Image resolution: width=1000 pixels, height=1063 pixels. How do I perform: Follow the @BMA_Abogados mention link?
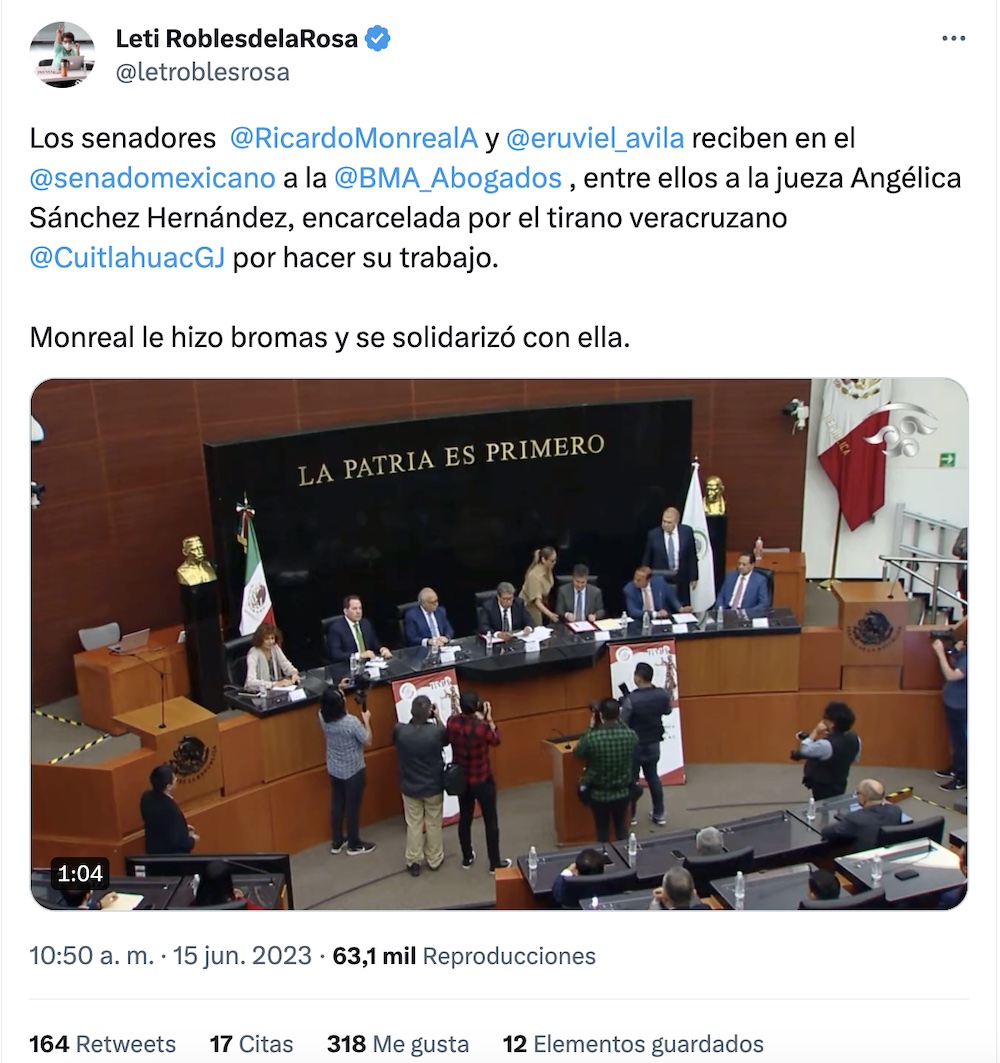448,178
